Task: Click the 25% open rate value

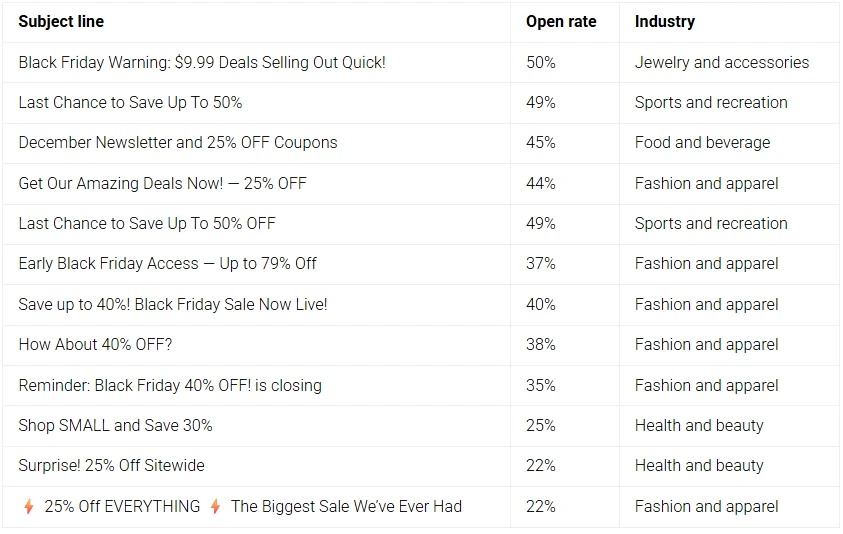Action: point(541,425)
